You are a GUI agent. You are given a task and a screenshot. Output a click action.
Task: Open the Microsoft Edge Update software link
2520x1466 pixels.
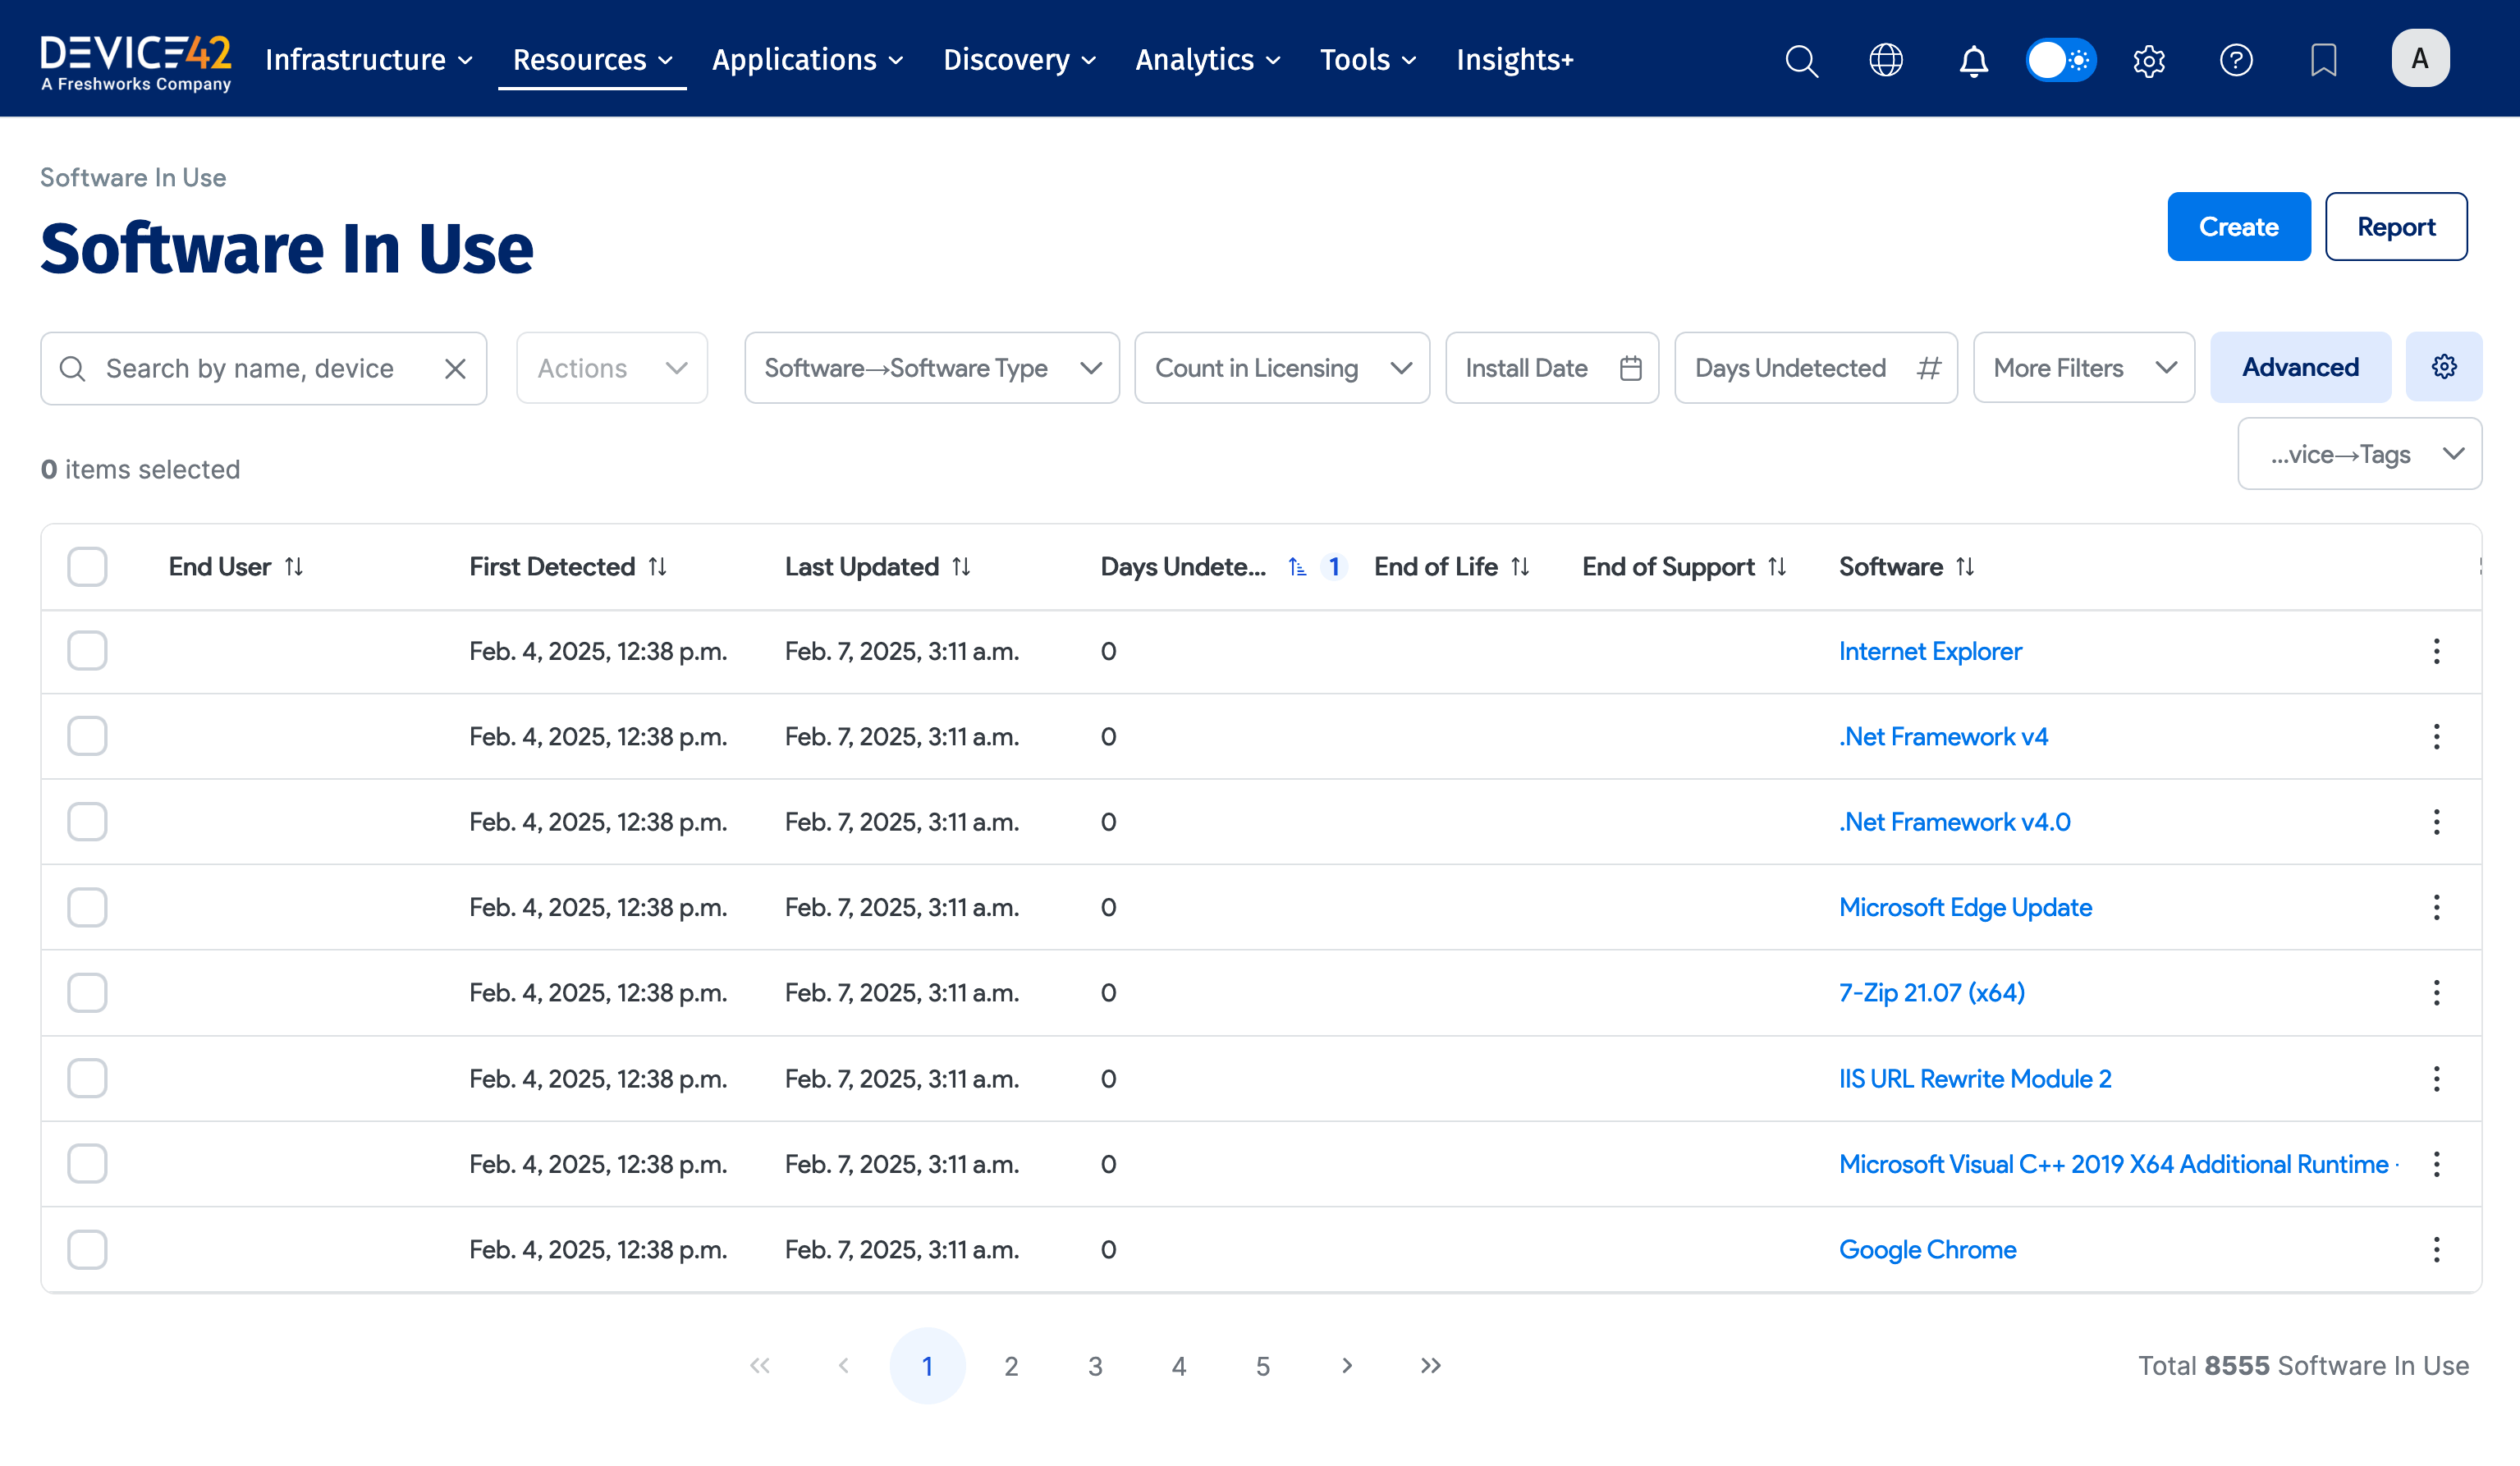point(1965,908)
